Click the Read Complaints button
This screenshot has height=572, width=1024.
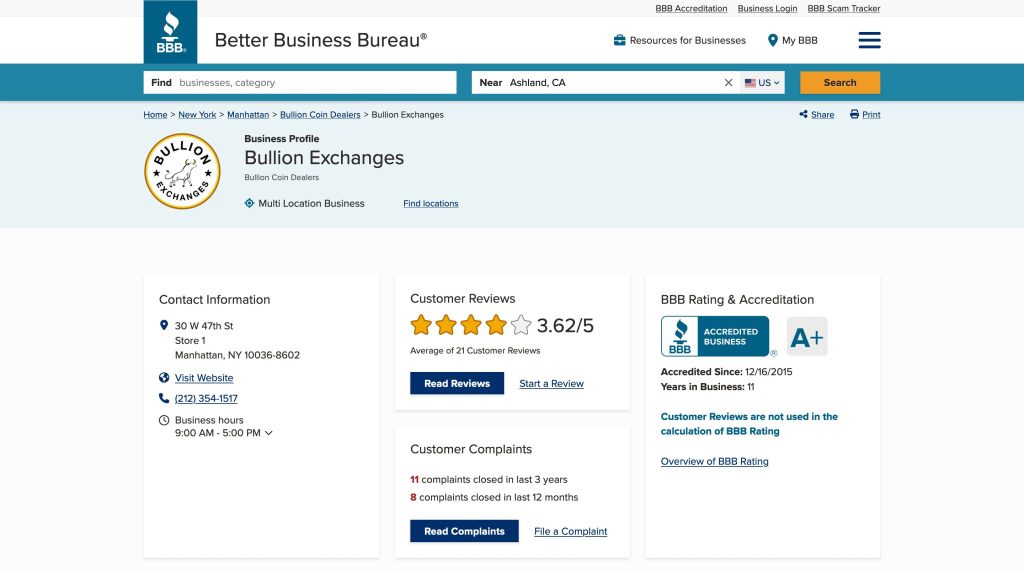click(x=464, y=531)
